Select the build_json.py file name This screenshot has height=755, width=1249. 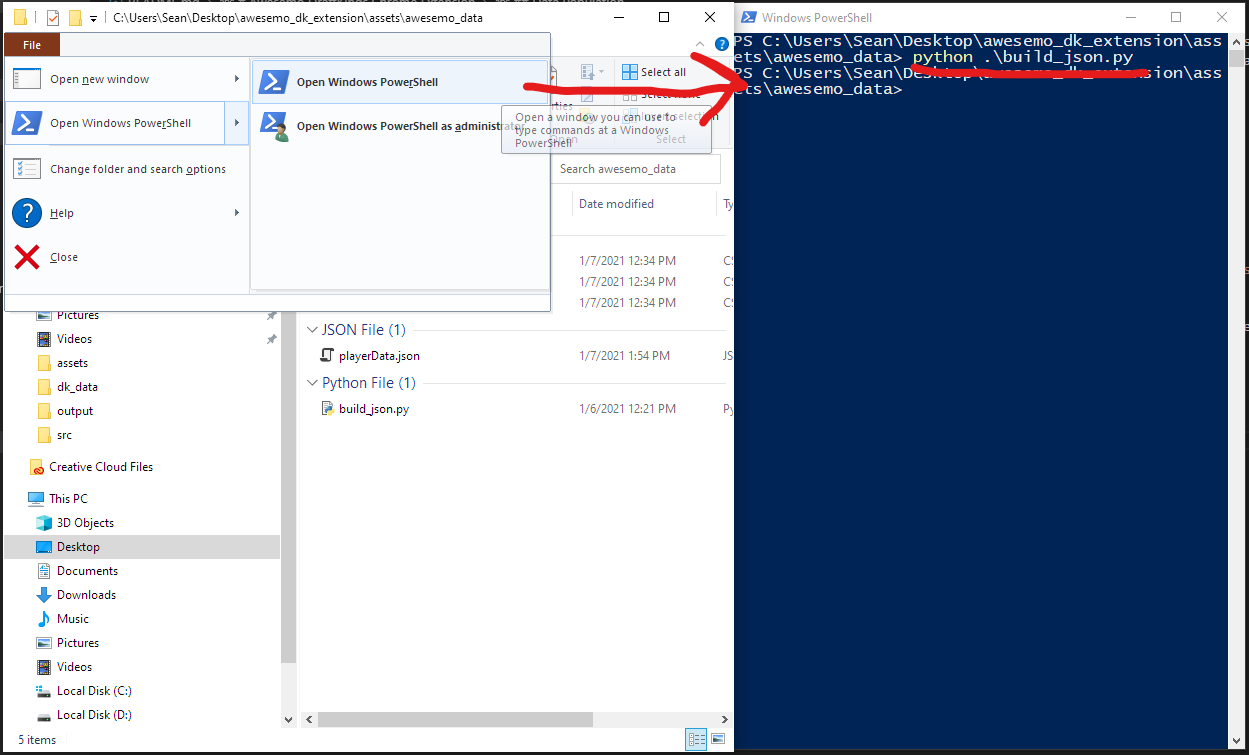(373, 409)
